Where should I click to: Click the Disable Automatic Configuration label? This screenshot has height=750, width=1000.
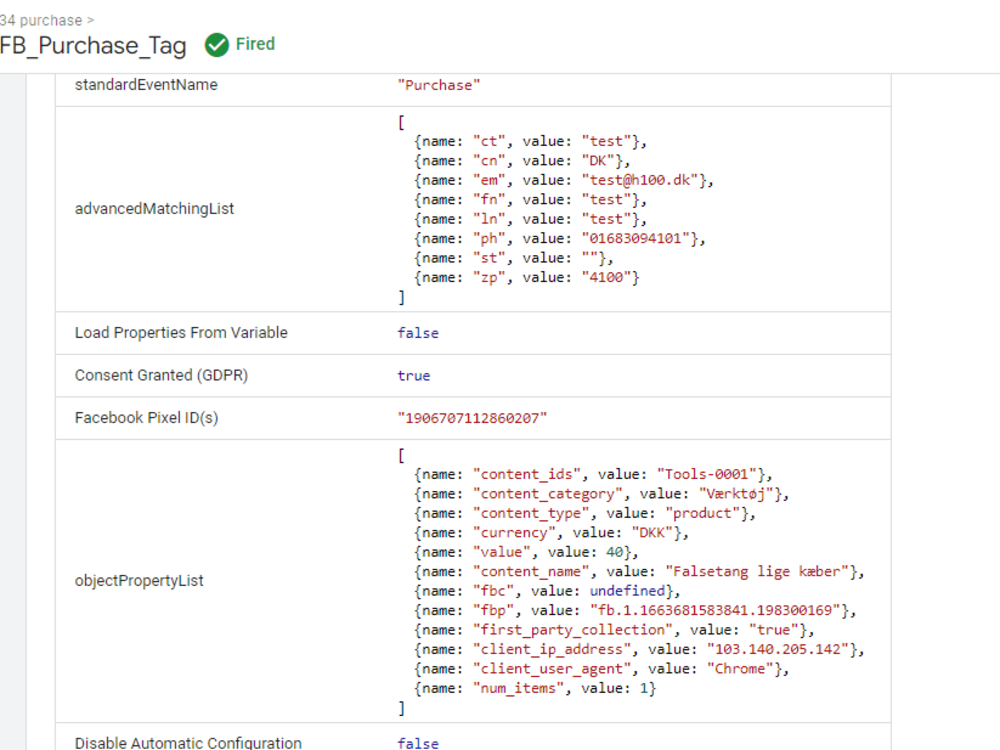click(188, 743)
